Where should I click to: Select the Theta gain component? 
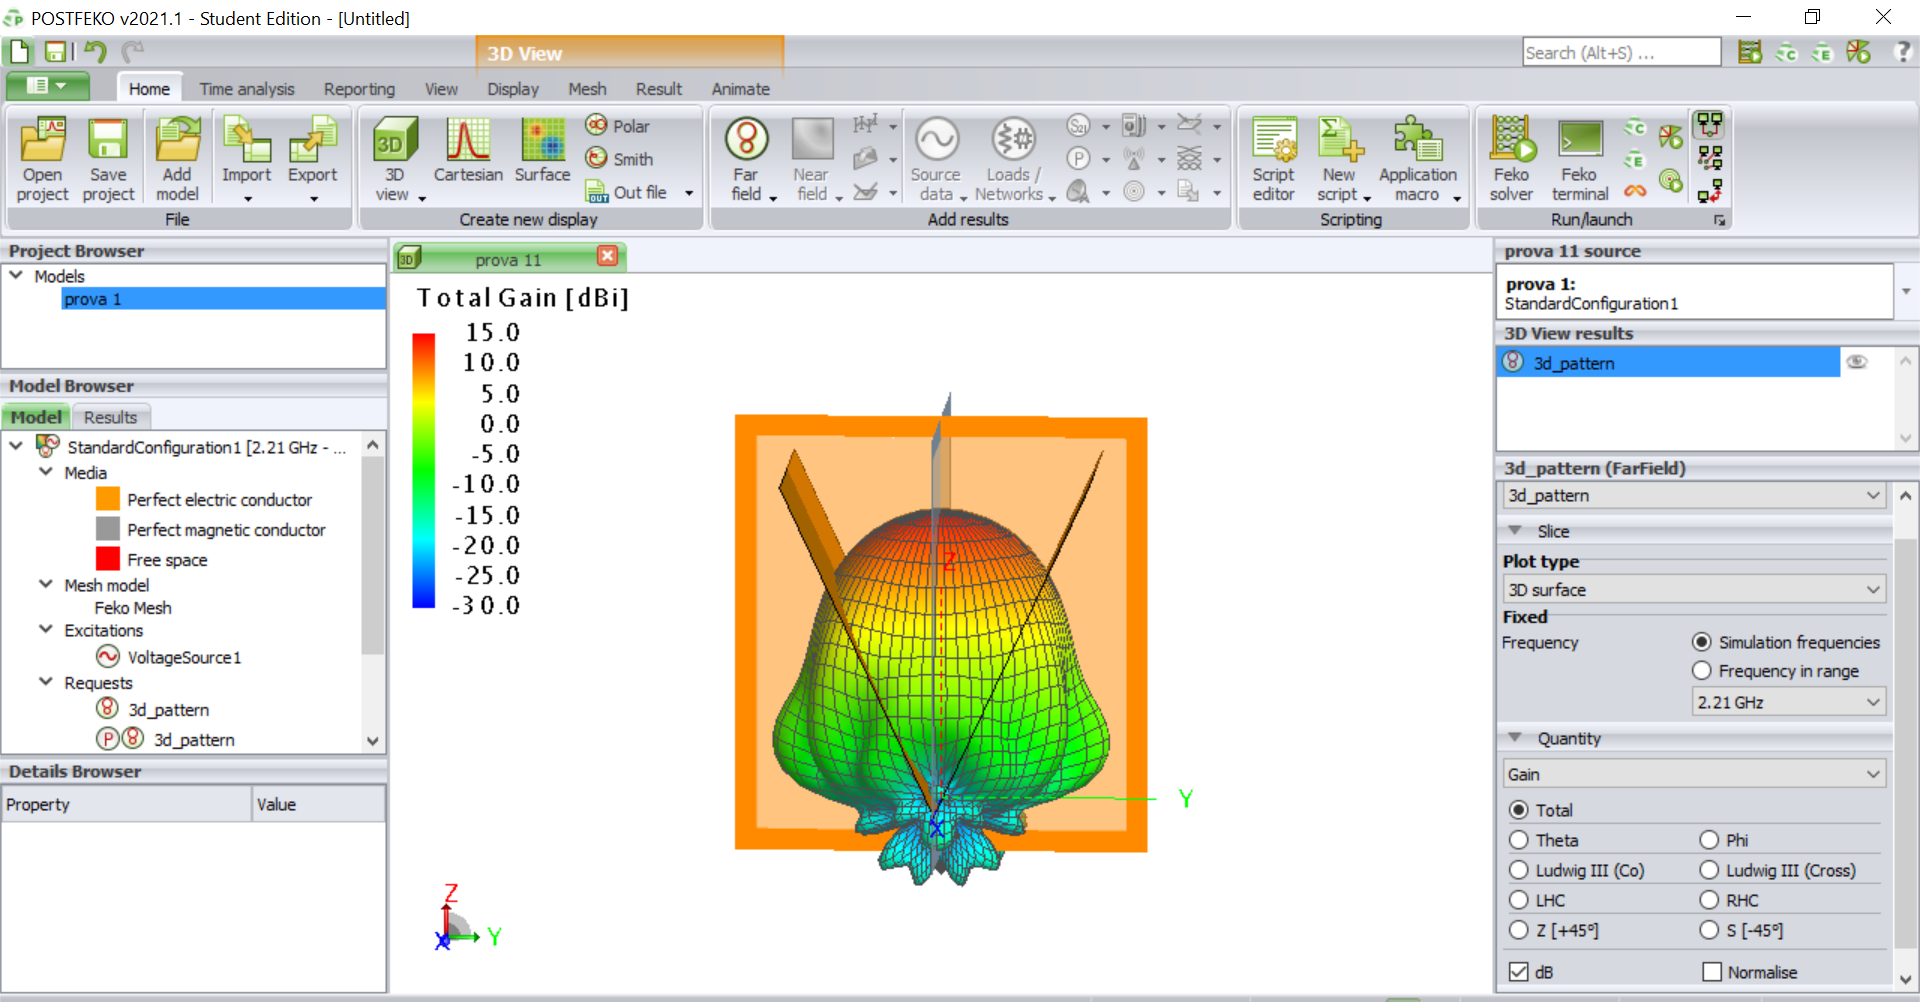(x=1519, y=840)
